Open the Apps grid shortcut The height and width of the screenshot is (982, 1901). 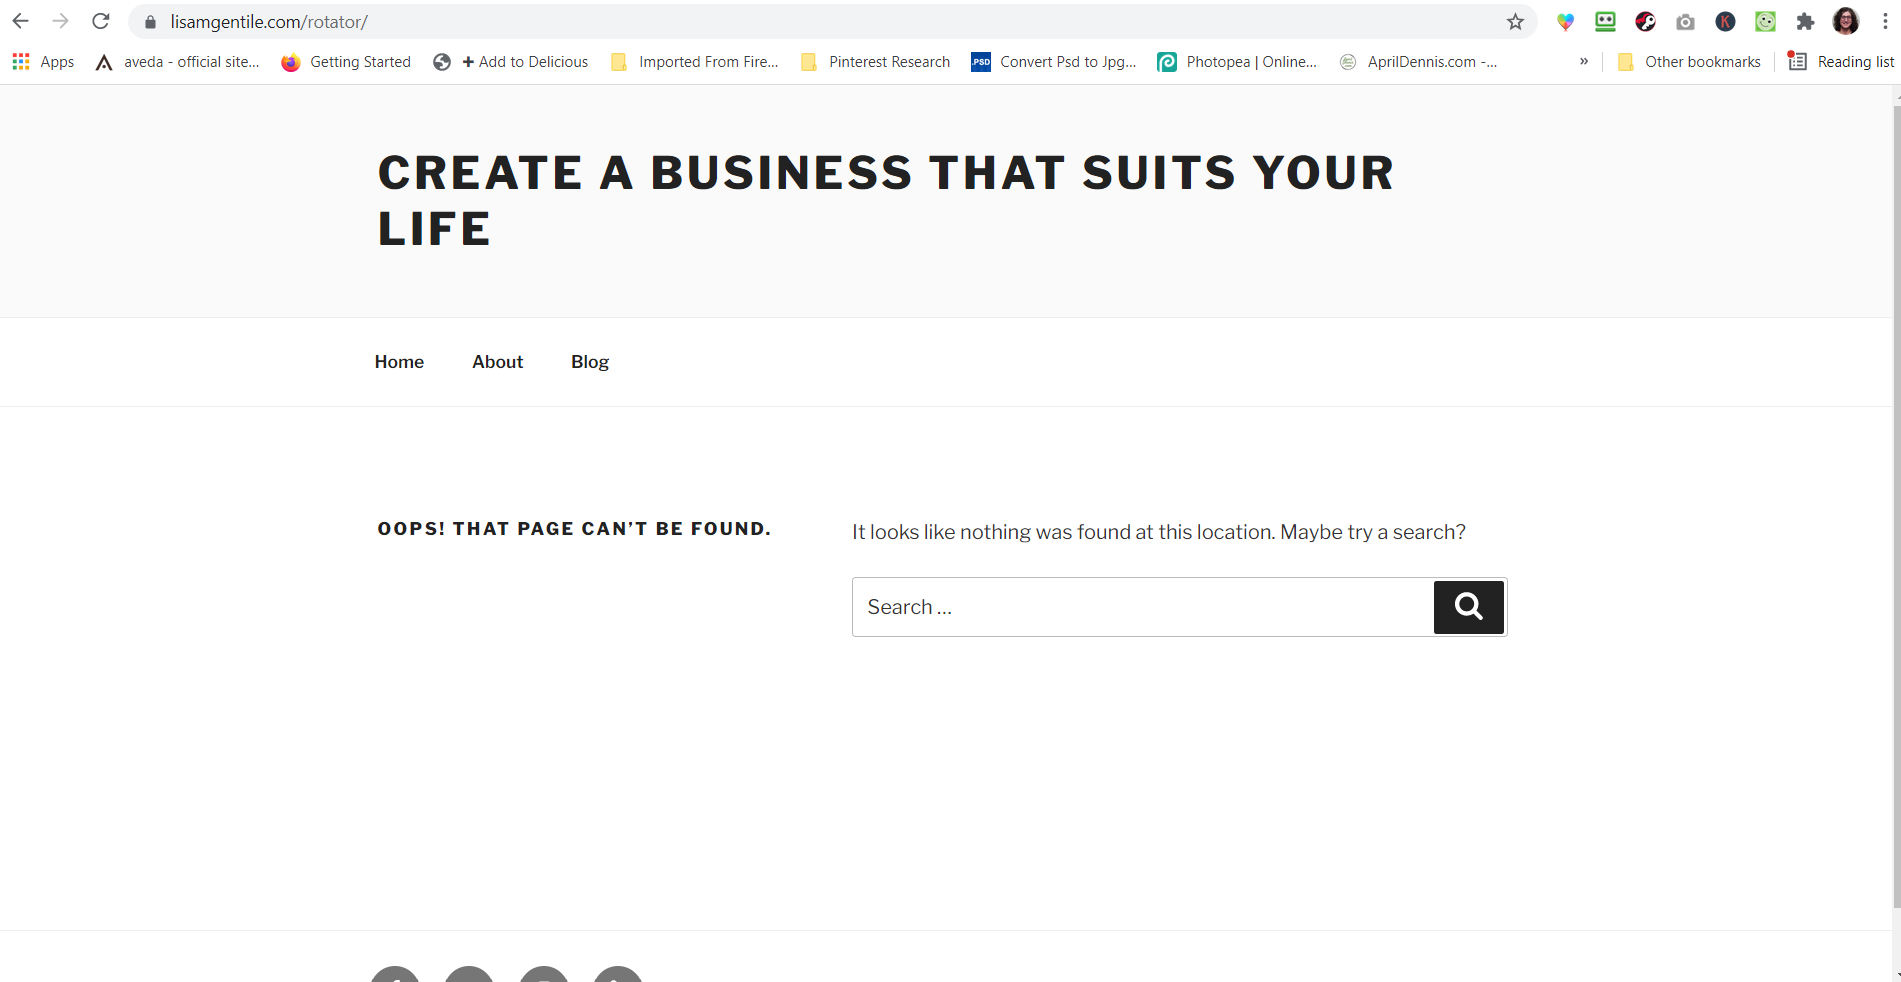(x=43, y=62)
